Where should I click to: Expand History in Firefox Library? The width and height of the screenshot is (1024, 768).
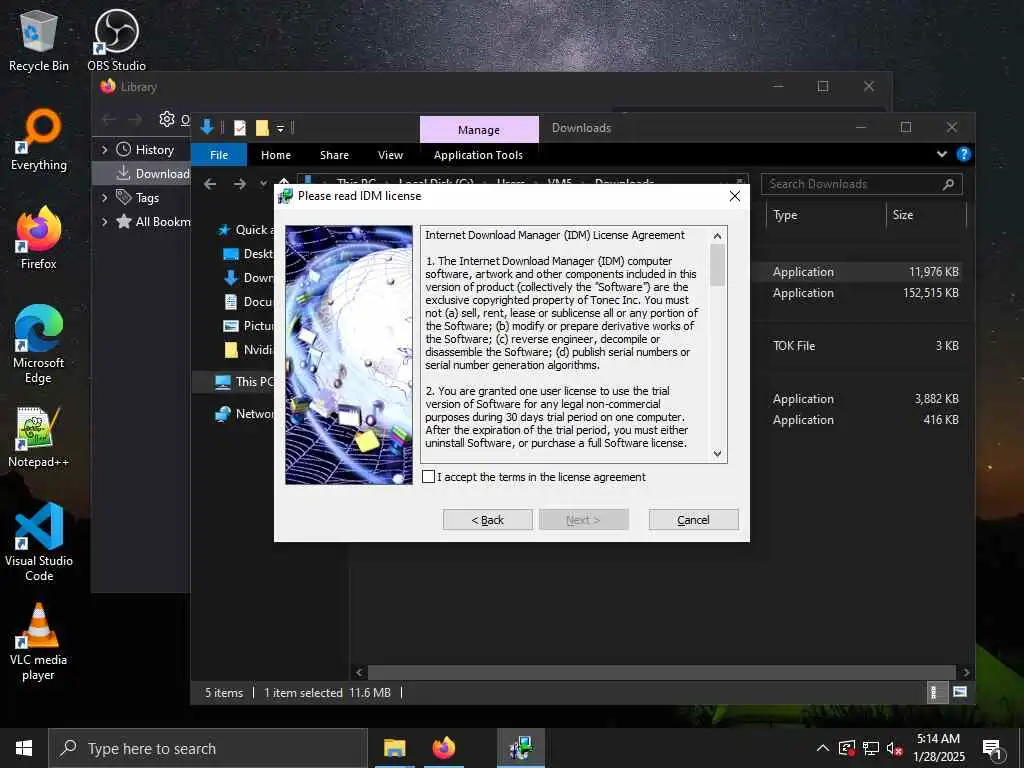(104, 150)
